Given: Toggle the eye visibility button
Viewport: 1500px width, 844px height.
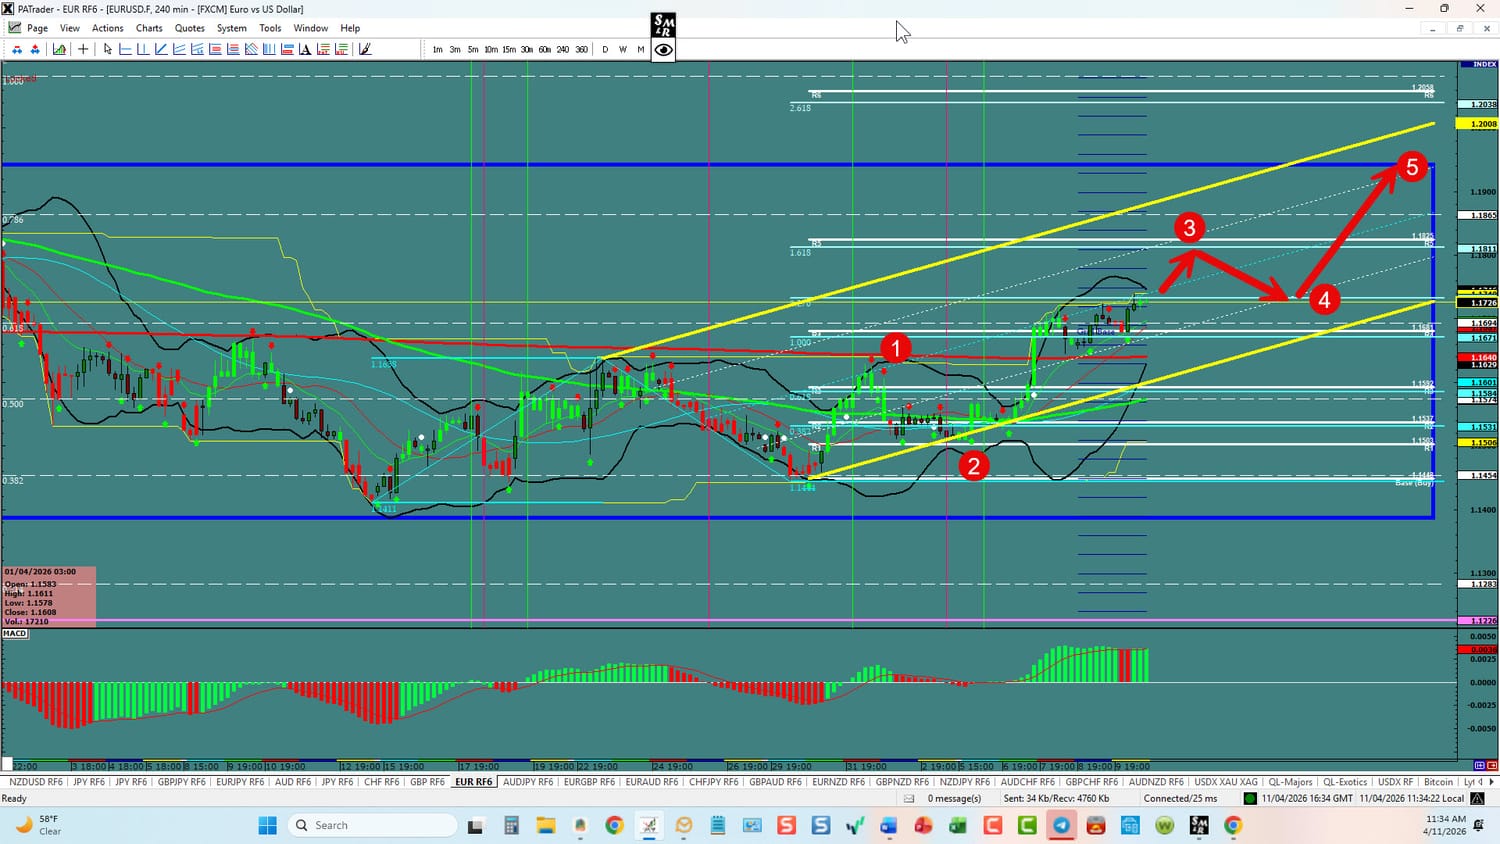Looking at the screenshot, I should tap(663, 49).
